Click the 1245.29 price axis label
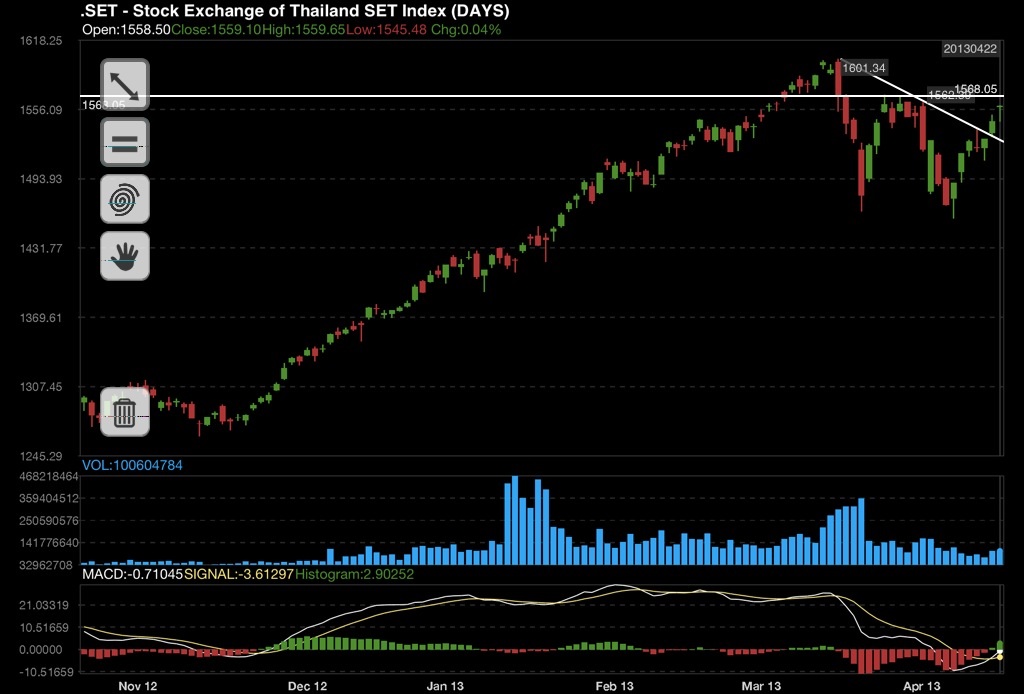 40,456
